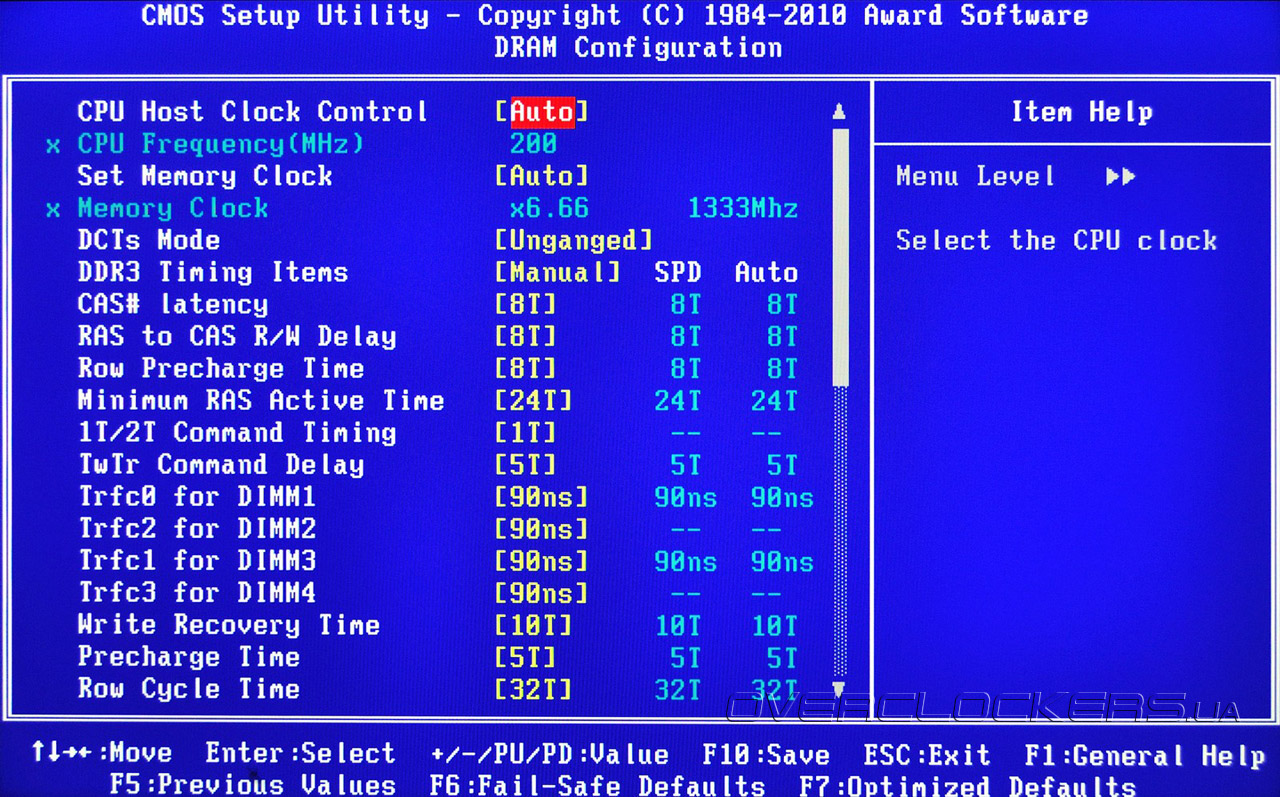Click the Row Cycle Time label
This screenshot has height=797, width=1280.
(189, 689)
